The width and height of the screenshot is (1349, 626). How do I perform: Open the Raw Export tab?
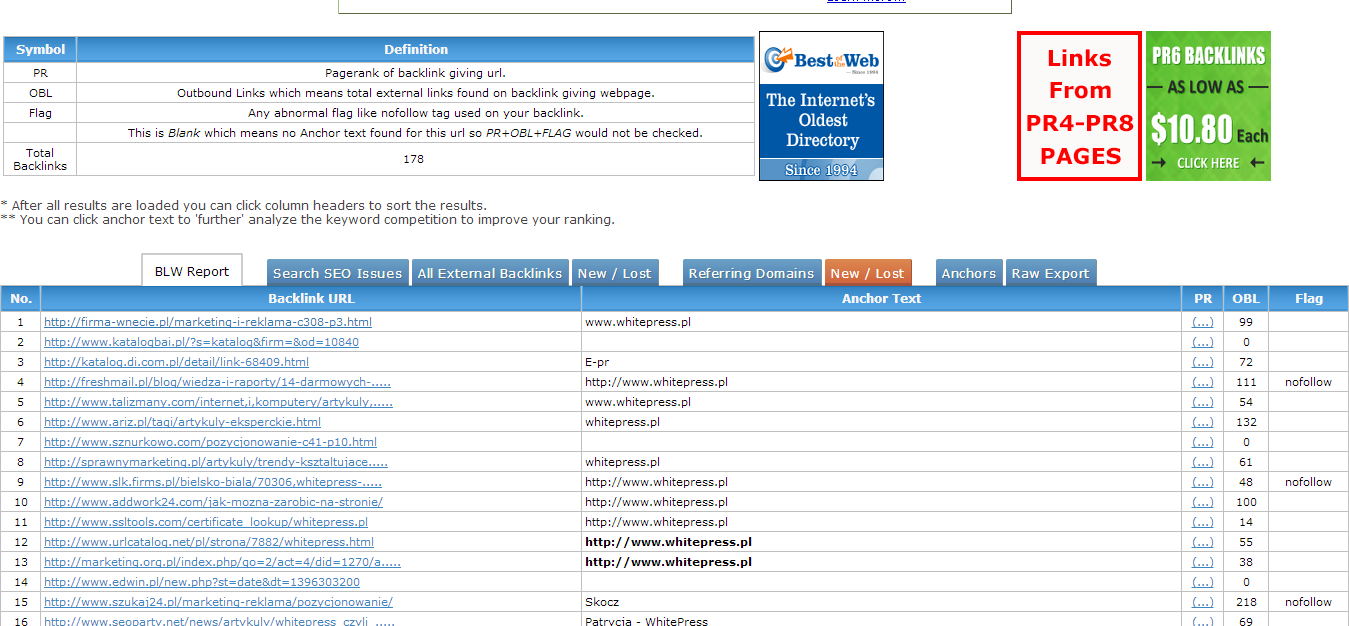pos(1052,273)
